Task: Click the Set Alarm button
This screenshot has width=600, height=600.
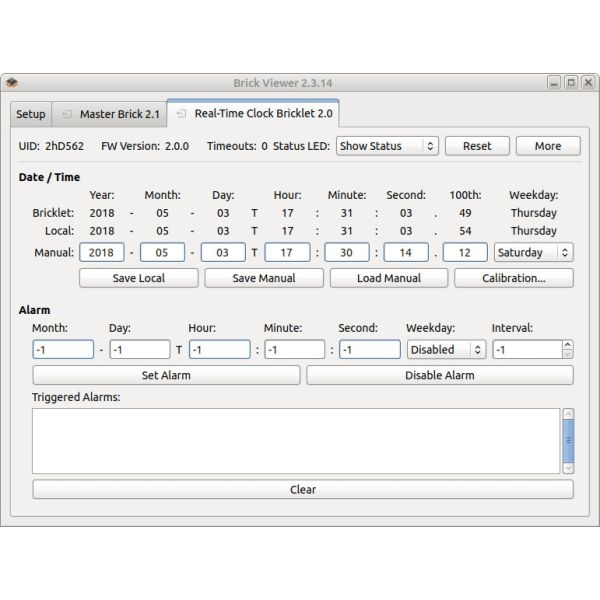Action: pyautogui.click(x=166, y=375)
